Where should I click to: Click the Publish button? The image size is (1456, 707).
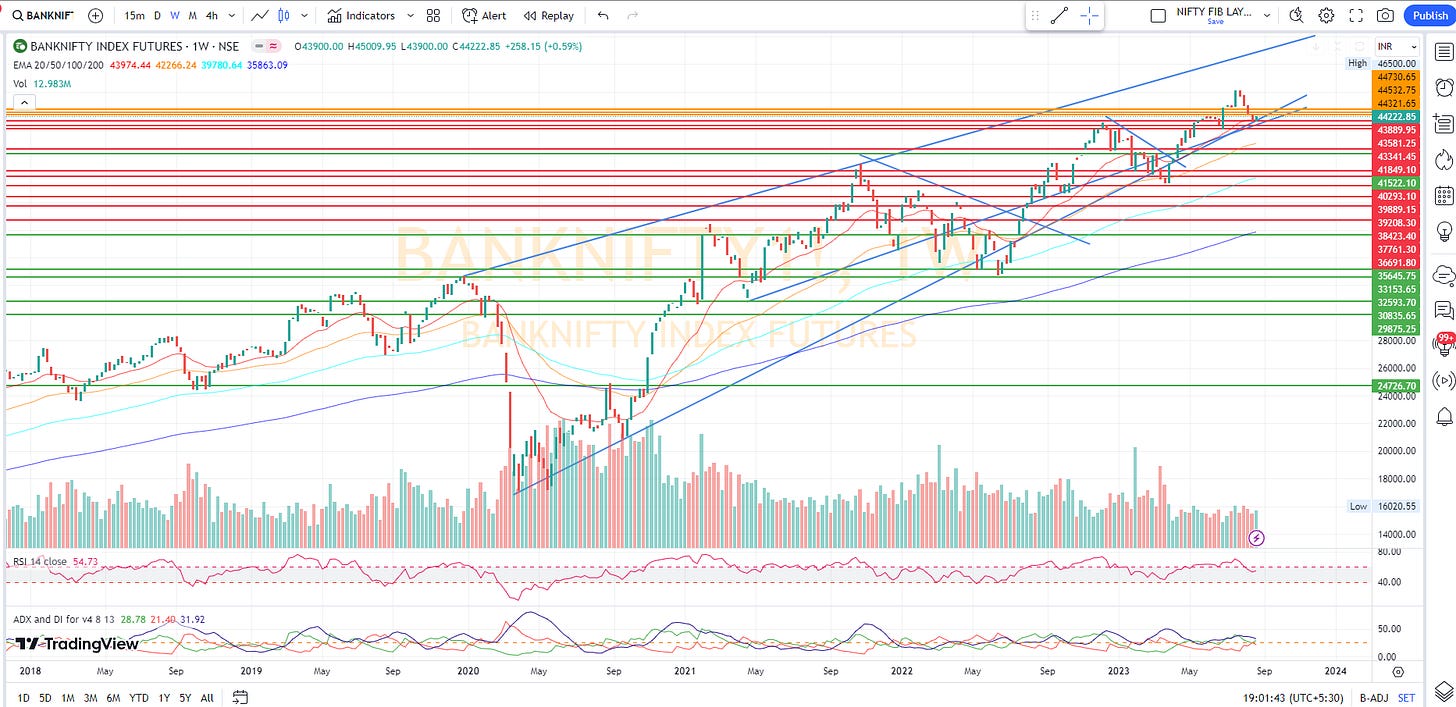1430,16
